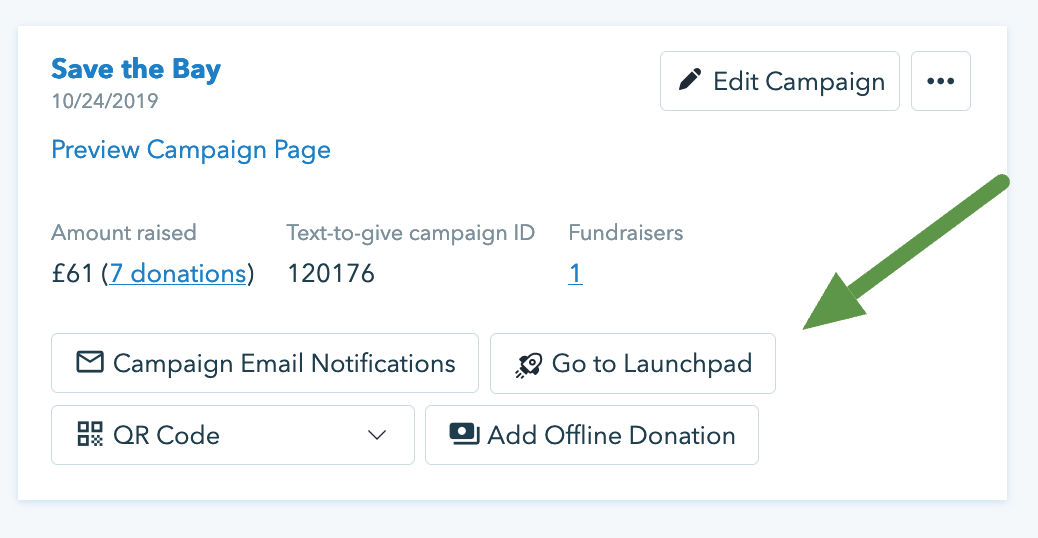Go to Launchpad button label
Viewport: 1038px width, 538px height.
651,363
